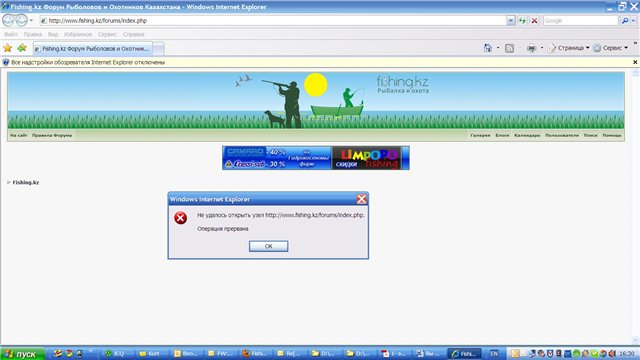Click the Favorites Center star icon
This screenshot has height=360, width=640.
point(7,48)
